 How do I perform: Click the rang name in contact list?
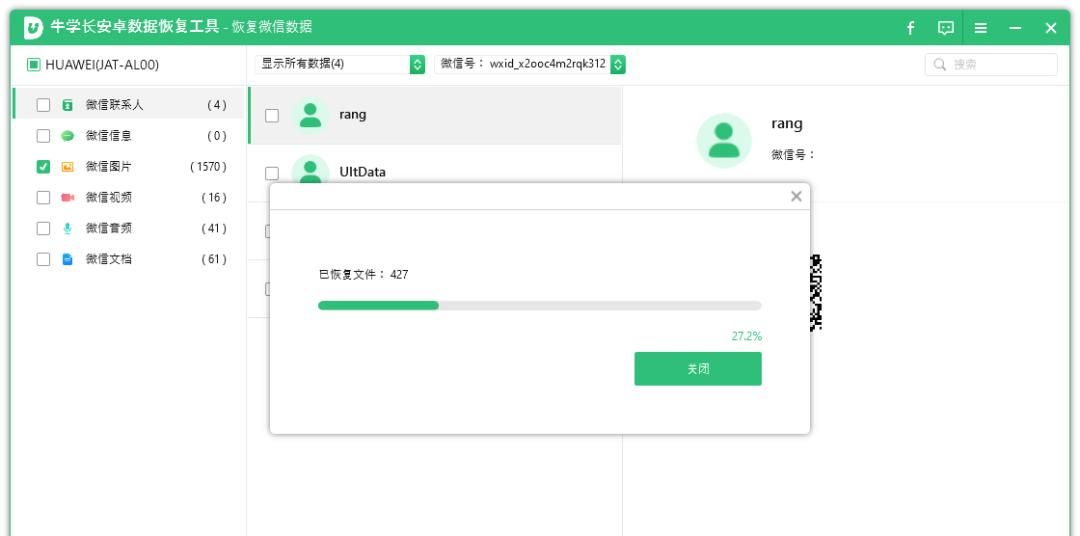pyautogui.click(x=353, y=114)
